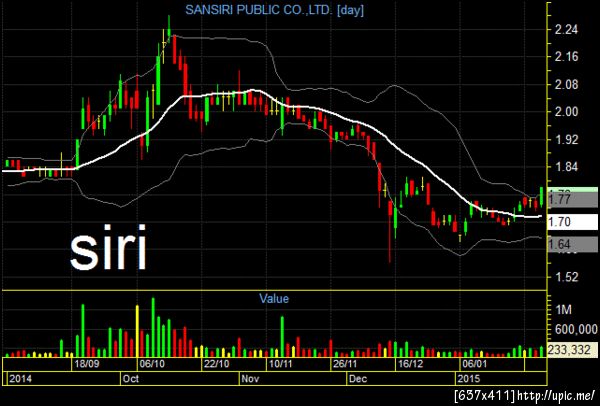Click the large siri ticker text
Viewport: 600px width, 406px height.
(108, 248)
